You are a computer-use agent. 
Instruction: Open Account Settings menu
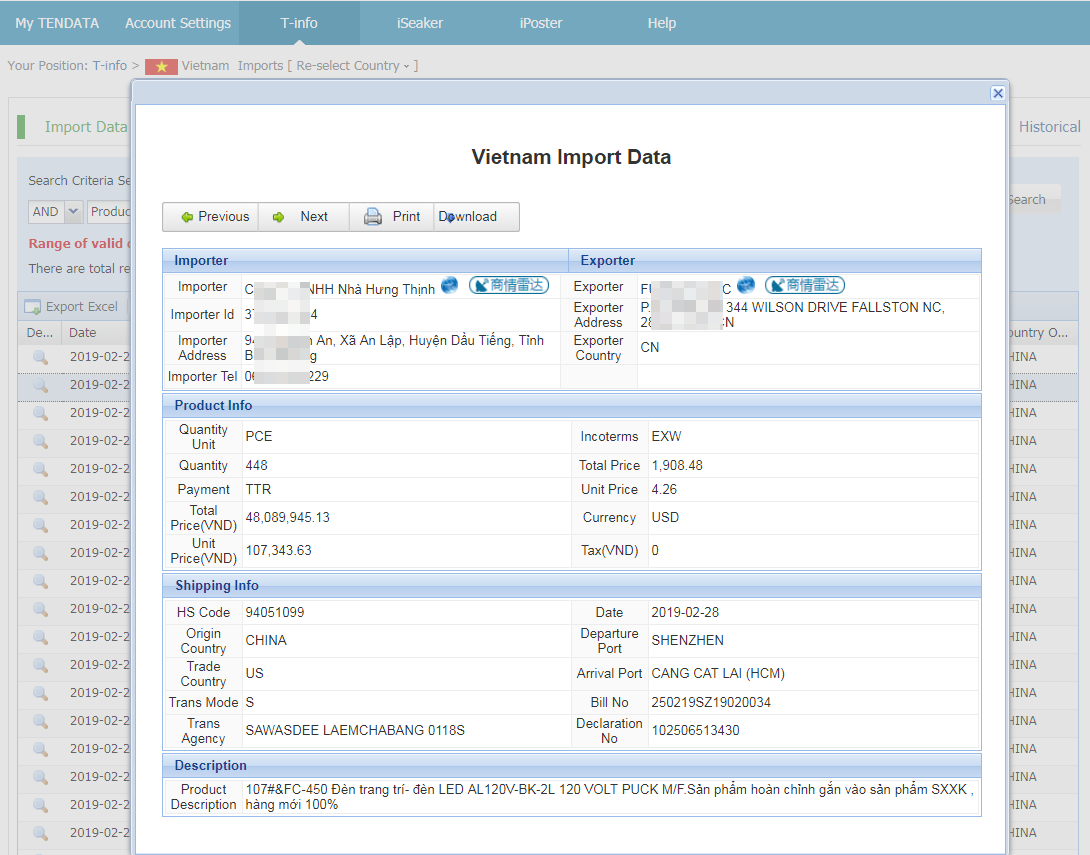click(177, 23)
